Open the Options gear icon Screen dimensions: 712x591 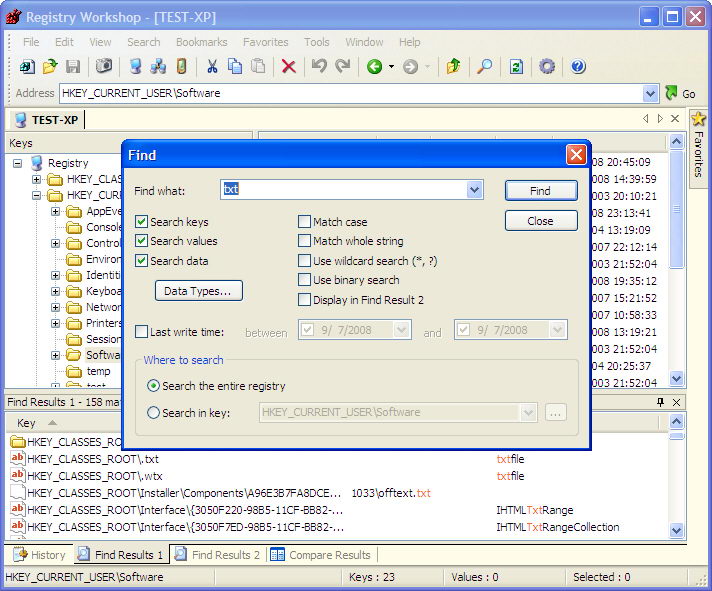(547, 67)
